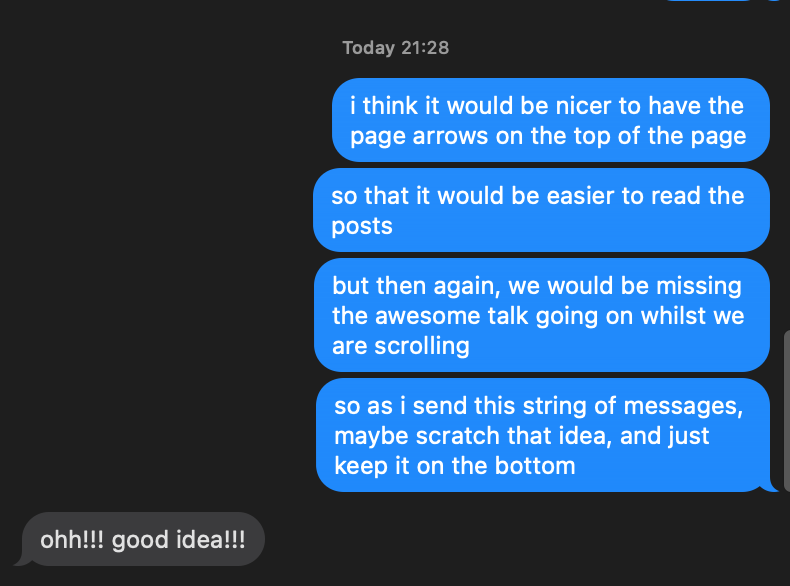Click the word "posts" in second message
Viewport: 790px width, 586px height.
[362, 226]
